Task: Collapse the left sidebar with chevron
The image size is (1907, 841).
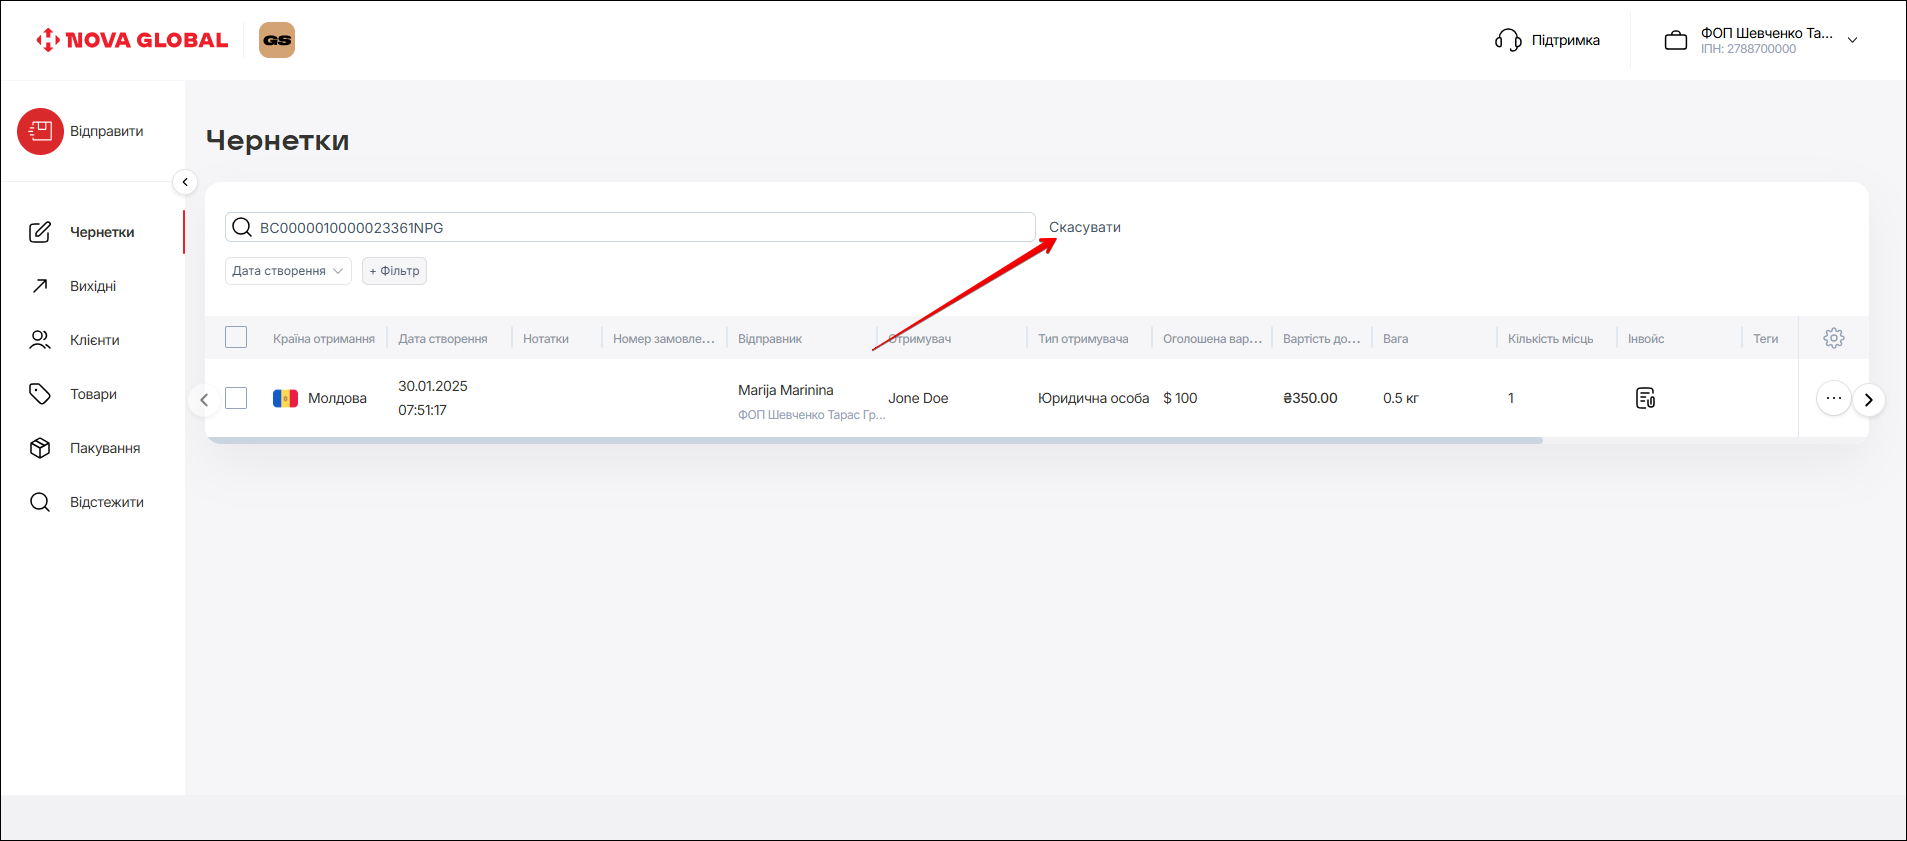Action: click(x=185, y=182)
